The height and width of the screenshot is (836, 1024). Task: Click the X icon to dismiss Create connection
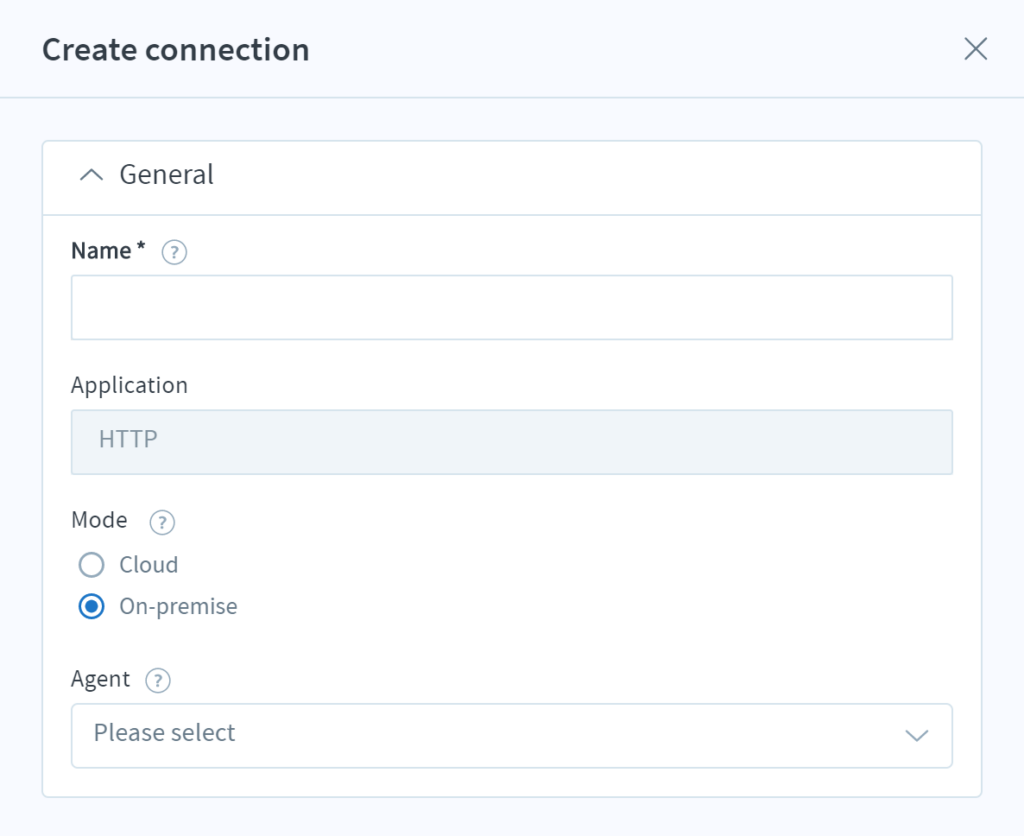tap(975, 48)
